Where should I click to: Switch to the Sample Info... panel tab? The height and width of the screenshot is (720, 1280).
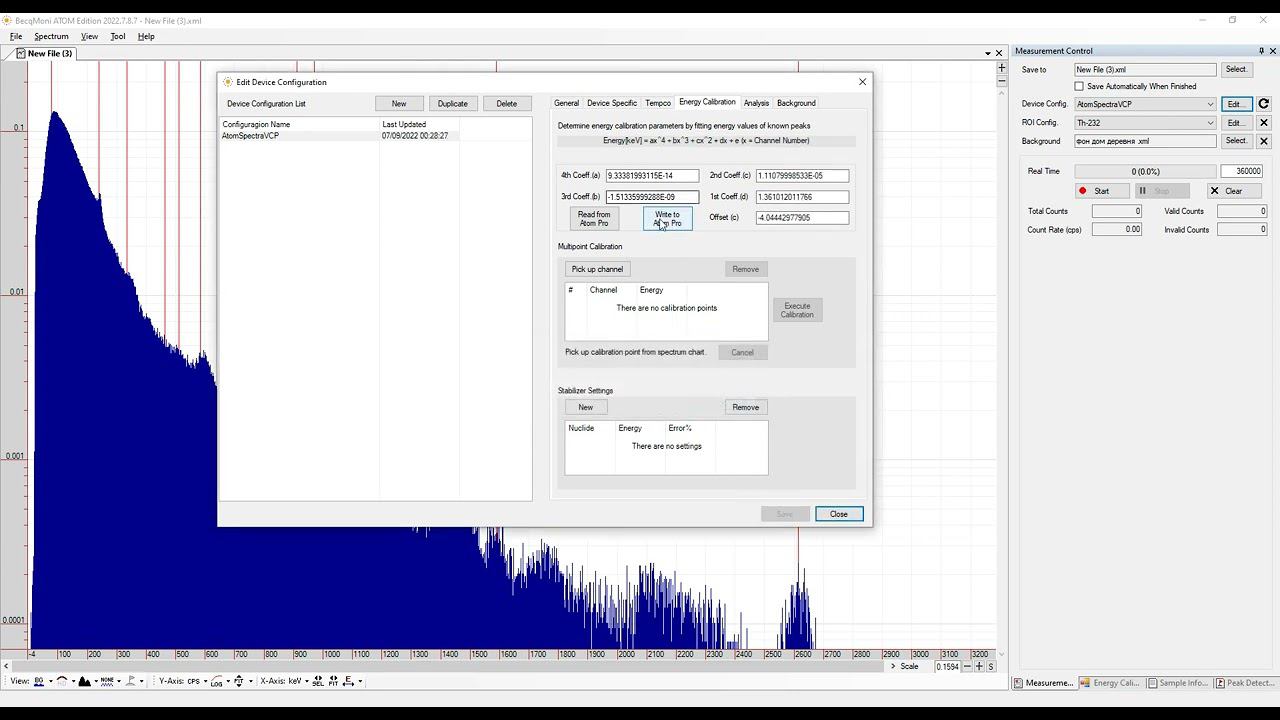click(x=1178, y=683)
